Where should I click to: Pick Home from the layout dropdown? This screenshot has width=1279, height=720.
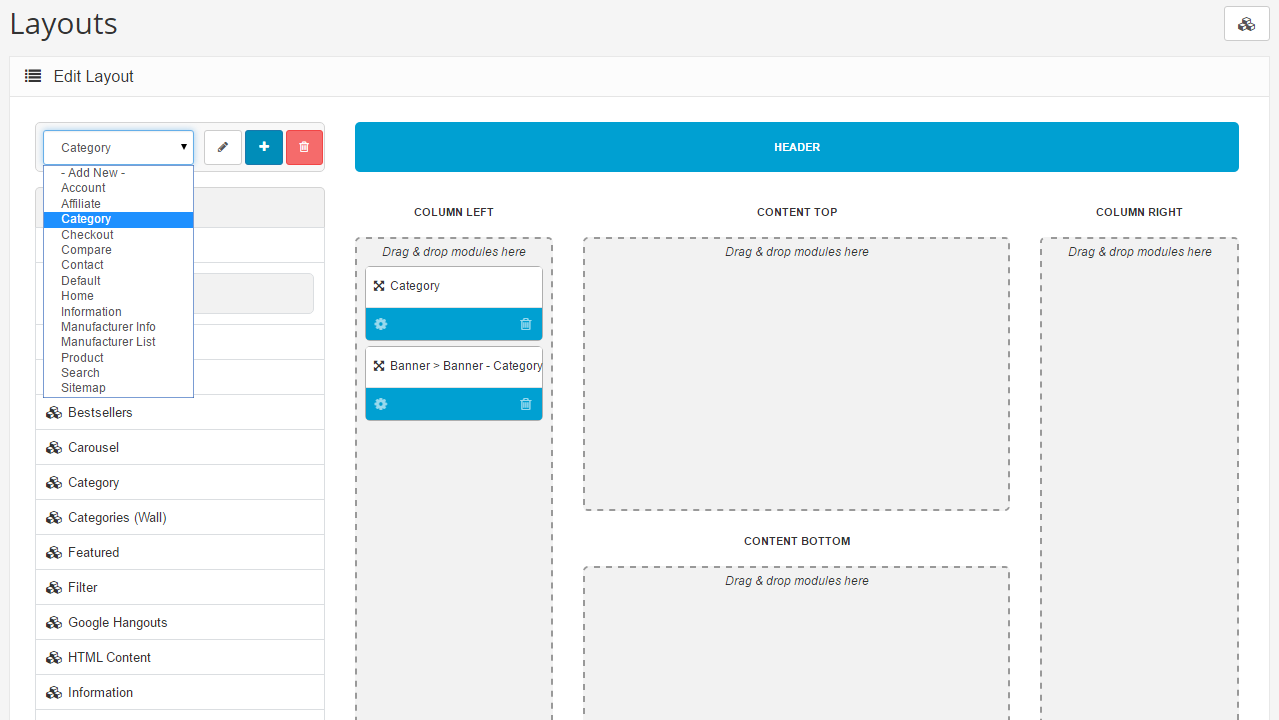(118, 296)
